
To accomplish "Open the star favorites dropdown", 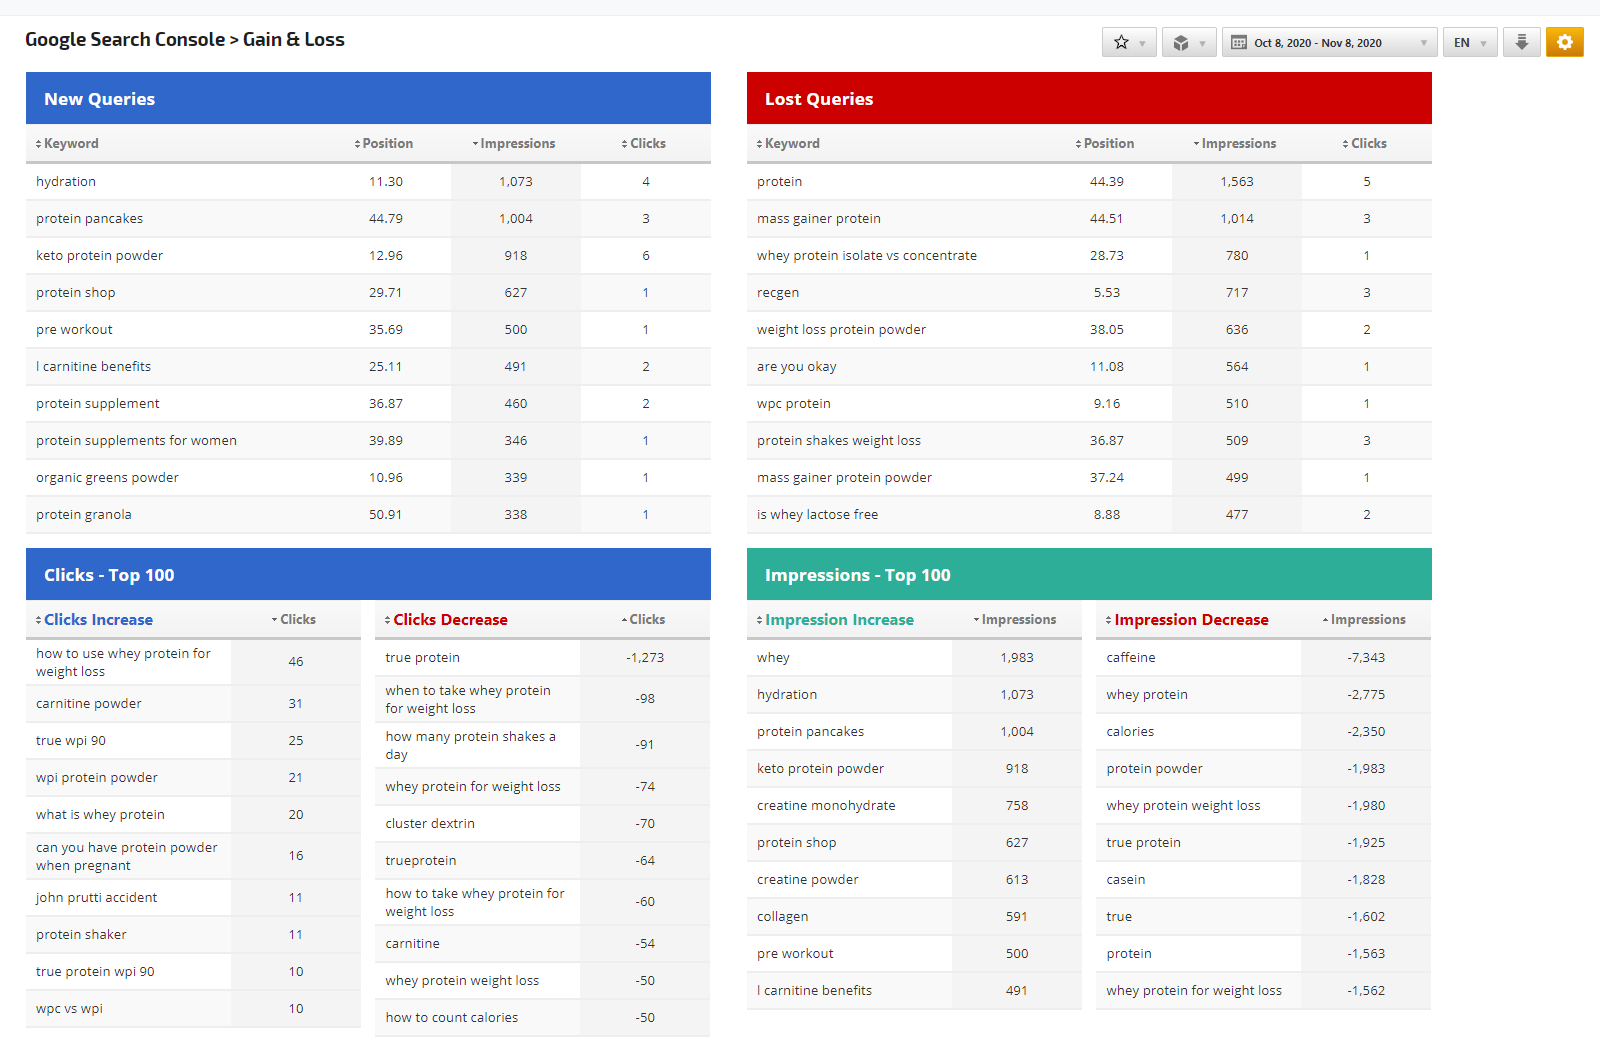I will [x=1129, y=42].
